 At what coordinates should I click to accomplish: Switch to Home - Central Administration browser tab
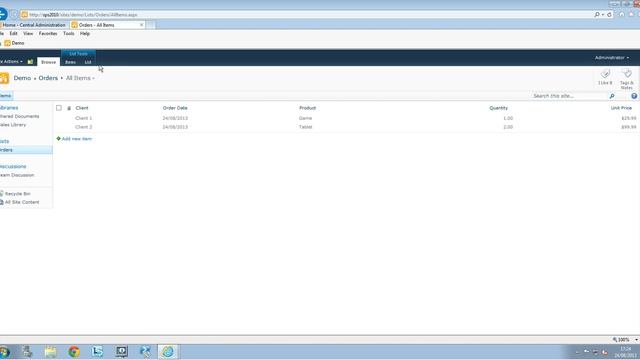[x=33, y=25]
